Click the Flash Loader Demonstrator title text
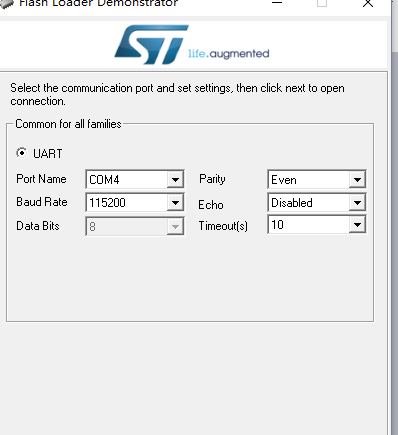Image resolution: width=398 pixels, height=435 pixels. [x=98, y=3]
